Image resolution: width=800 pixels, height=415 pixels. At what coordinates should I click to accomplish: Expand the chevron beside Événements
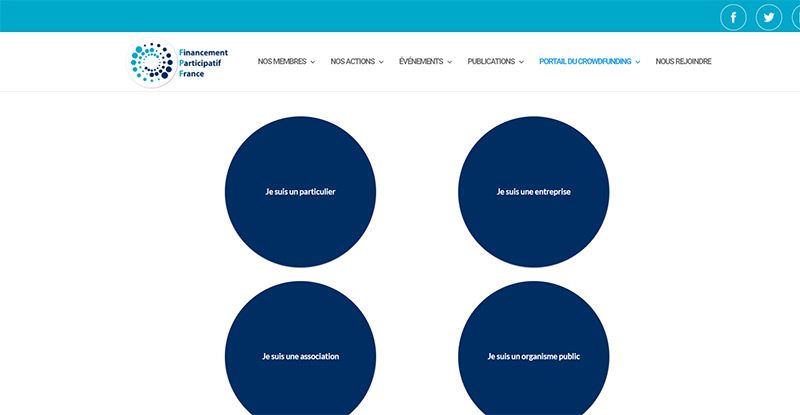point(449,62)
